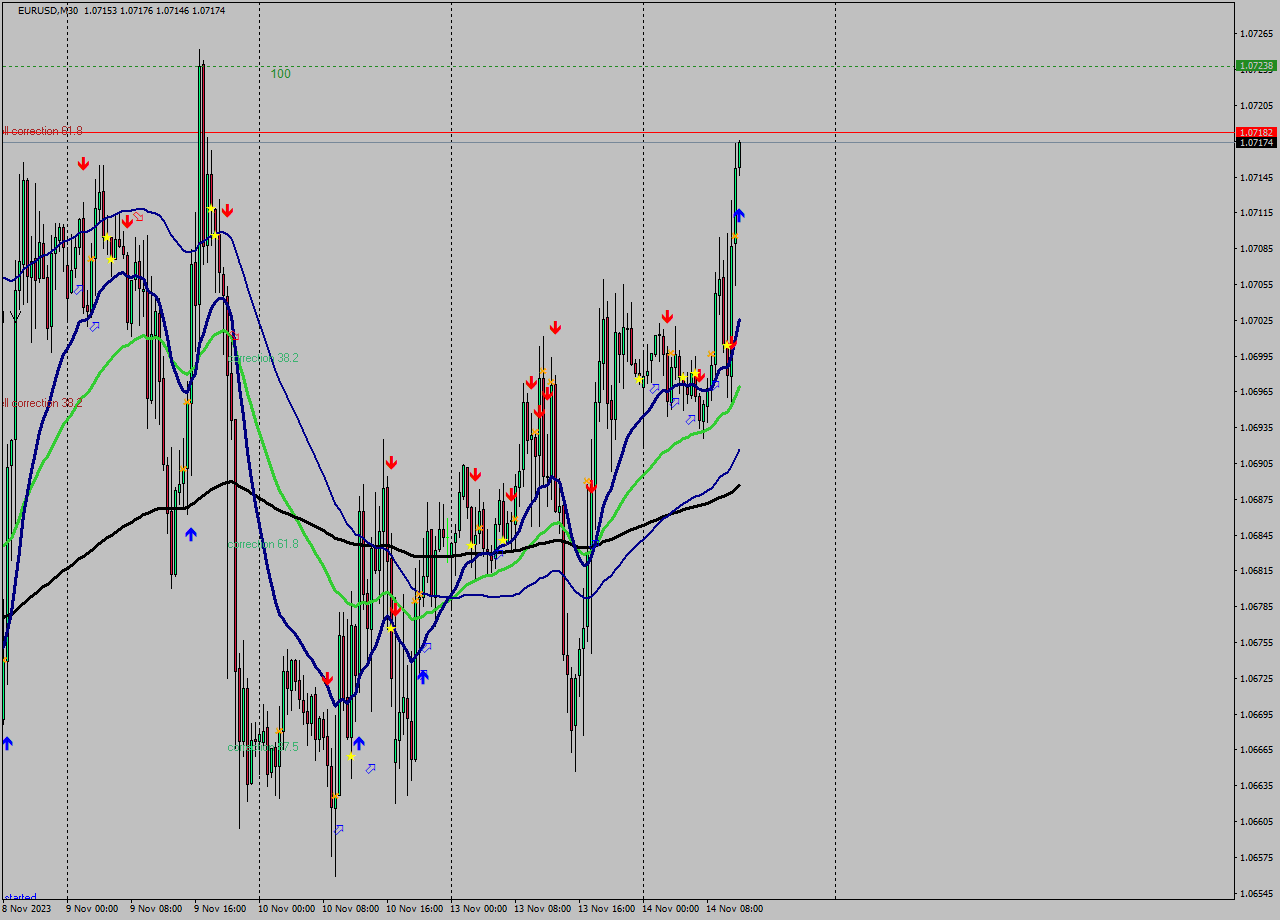Viewport: 1280px width, 920px height.
Task: Click the '9 Nov 16:00' date label
Action: tap(222, 909)
